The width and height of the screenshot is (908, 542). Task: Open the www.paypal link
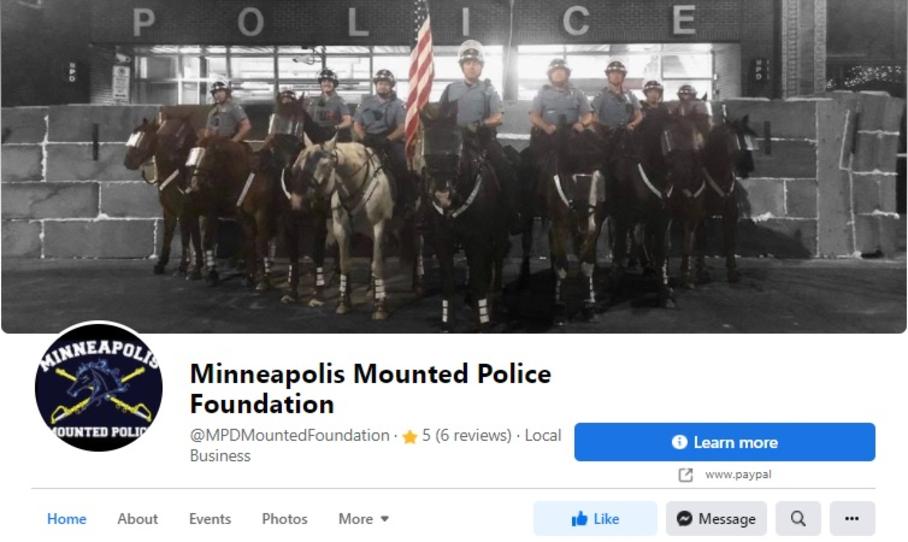pos(738,475)
